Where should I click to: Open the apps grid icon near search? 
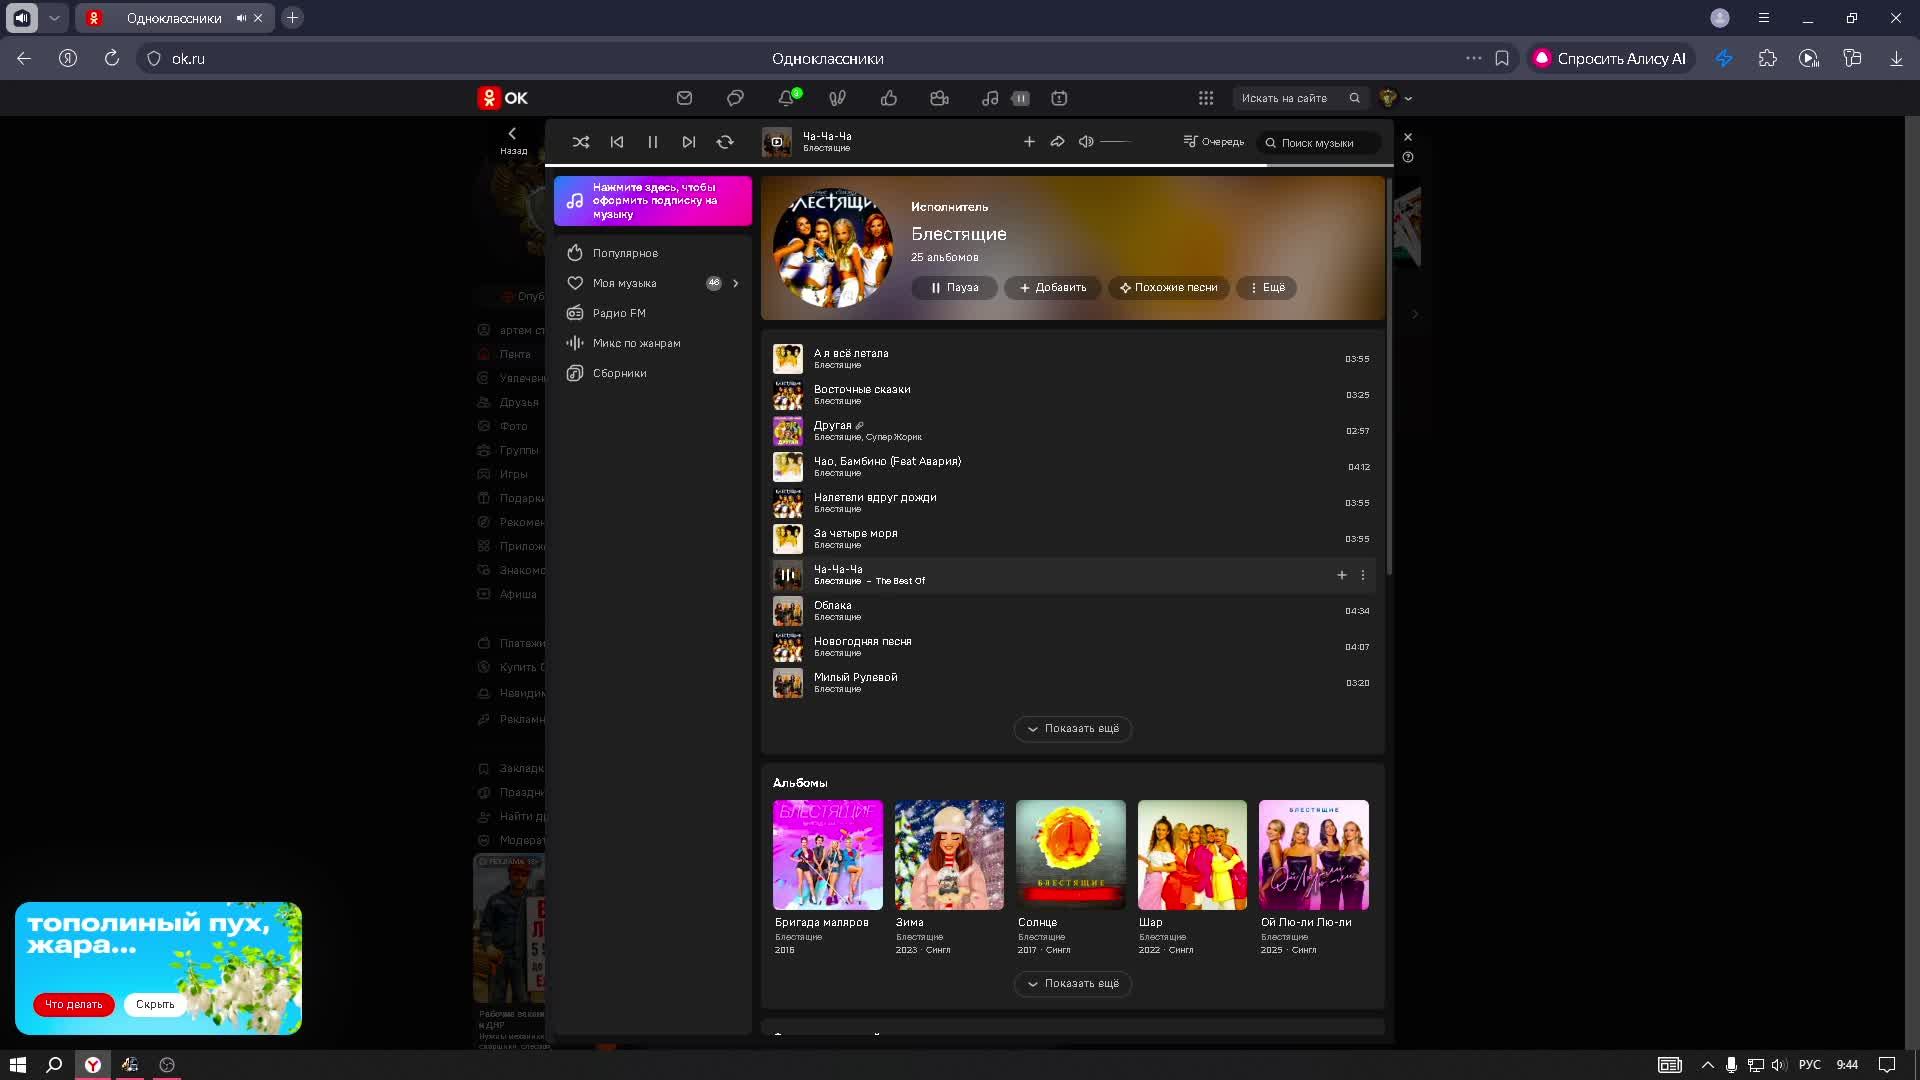point(1206,98)
